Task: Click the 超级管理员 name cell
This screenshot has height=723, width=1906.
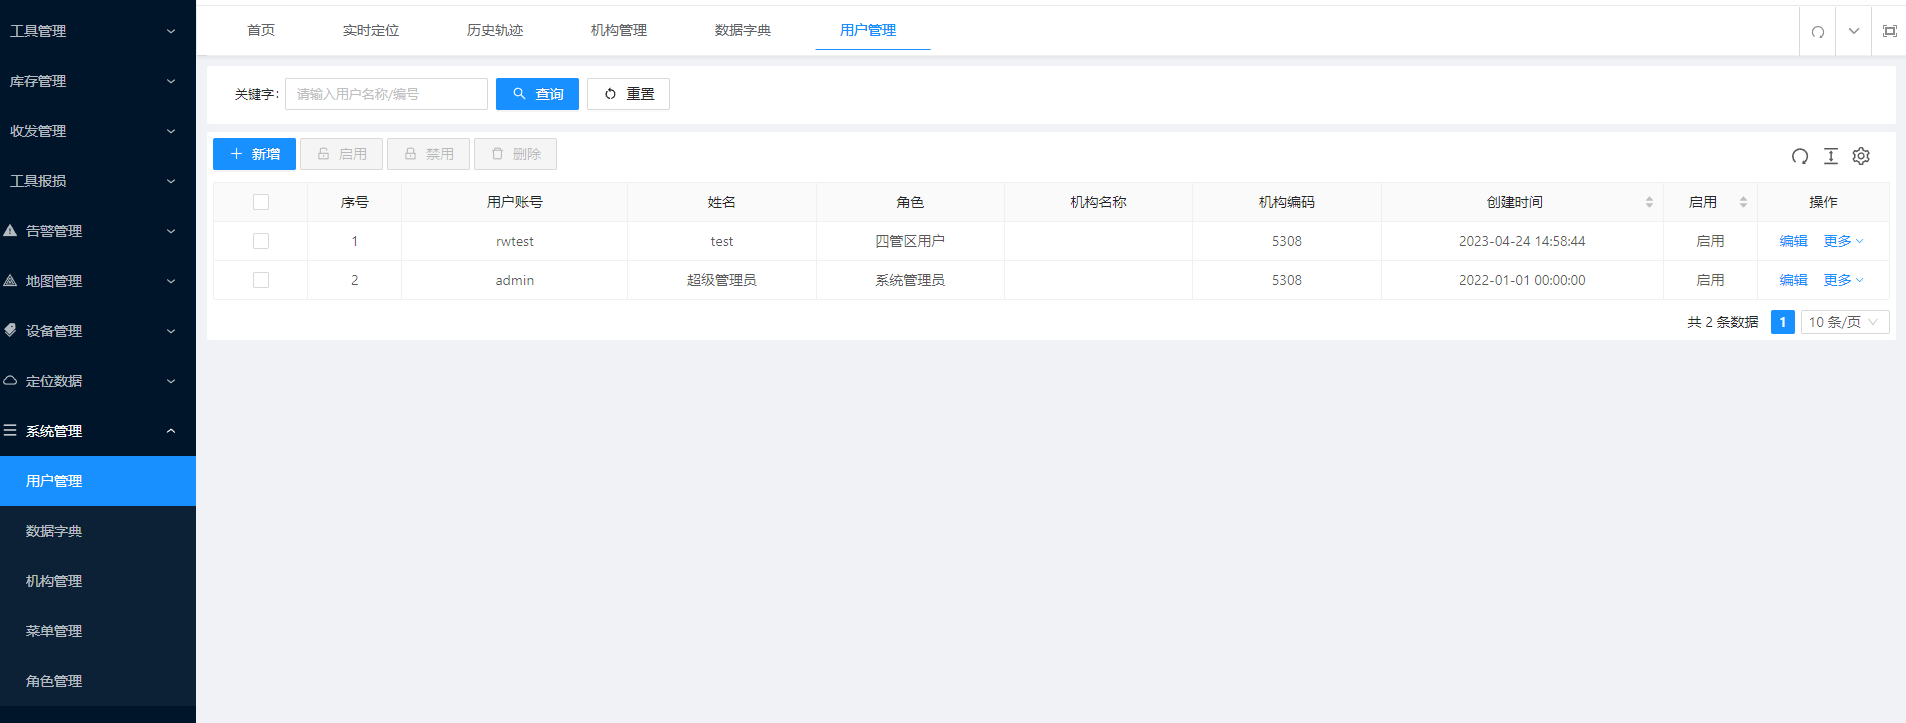Action: click(722, 280)
